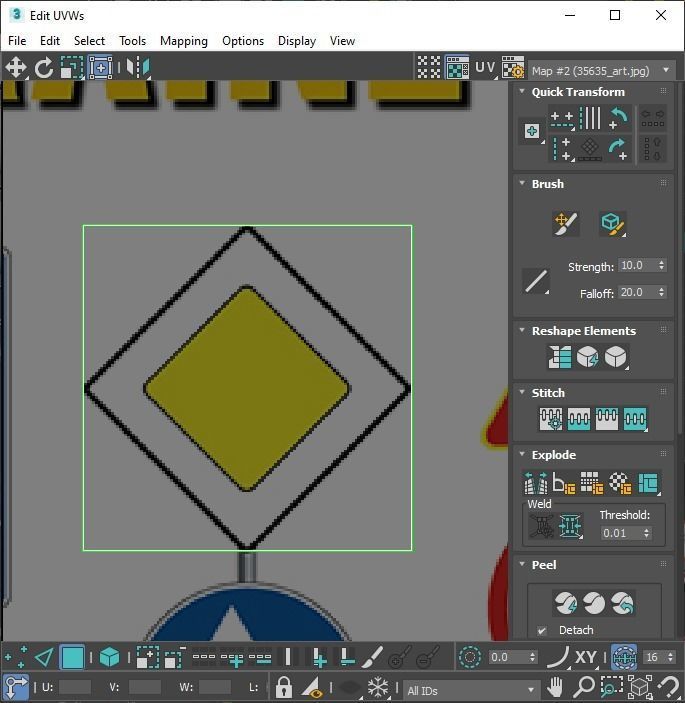Adjust the Falloff spinner arrows

point(662,292)
